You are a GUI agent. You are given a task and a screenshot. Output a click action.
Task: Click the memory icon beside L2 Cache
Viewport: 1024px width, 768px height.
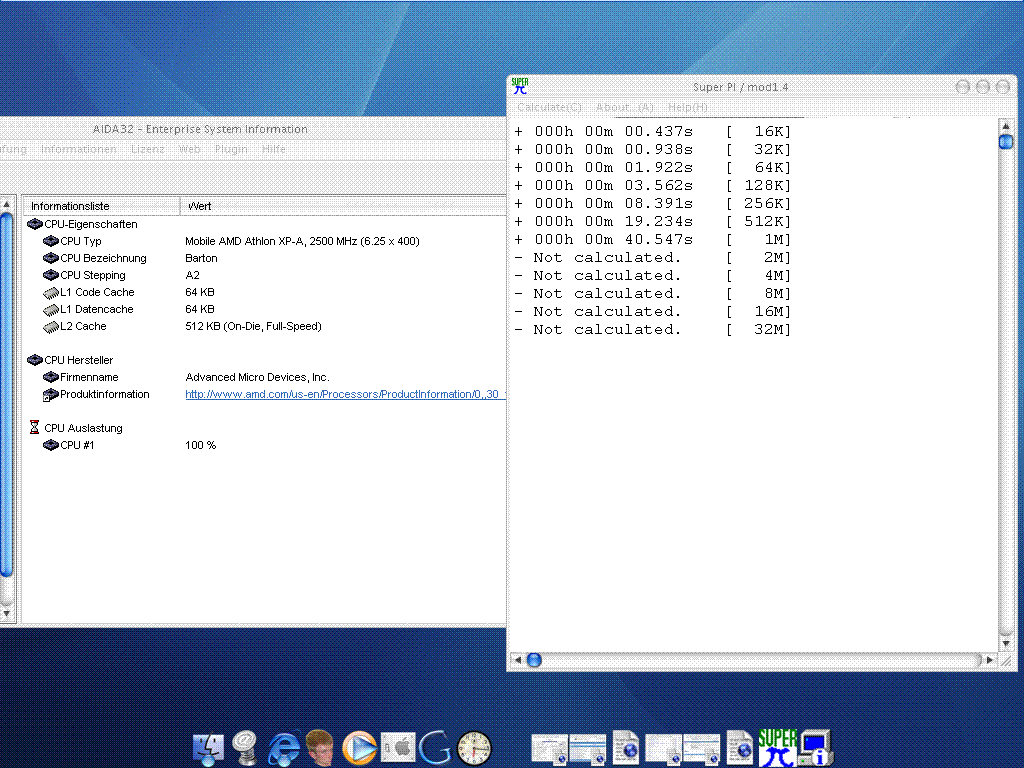pos(50,327)
